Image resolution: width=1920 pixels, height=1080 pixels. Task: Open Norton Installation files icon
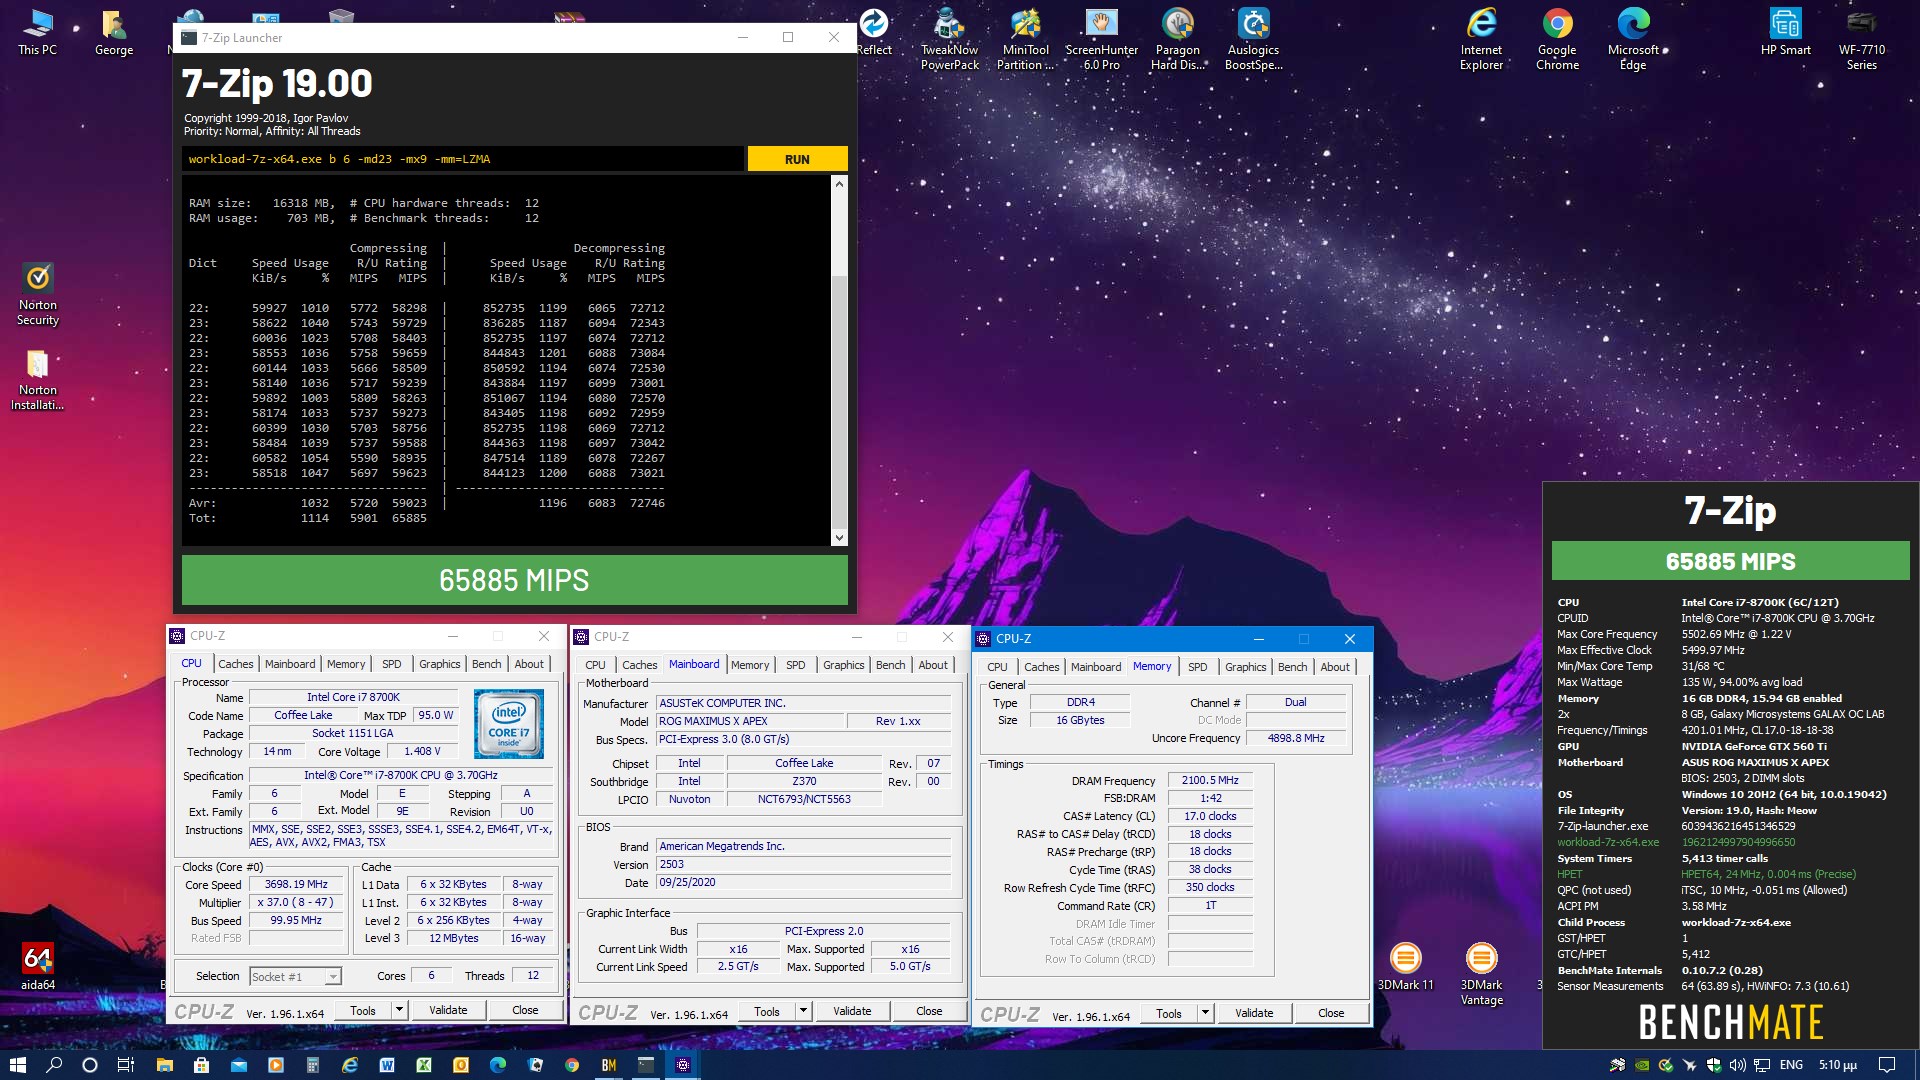37,380
